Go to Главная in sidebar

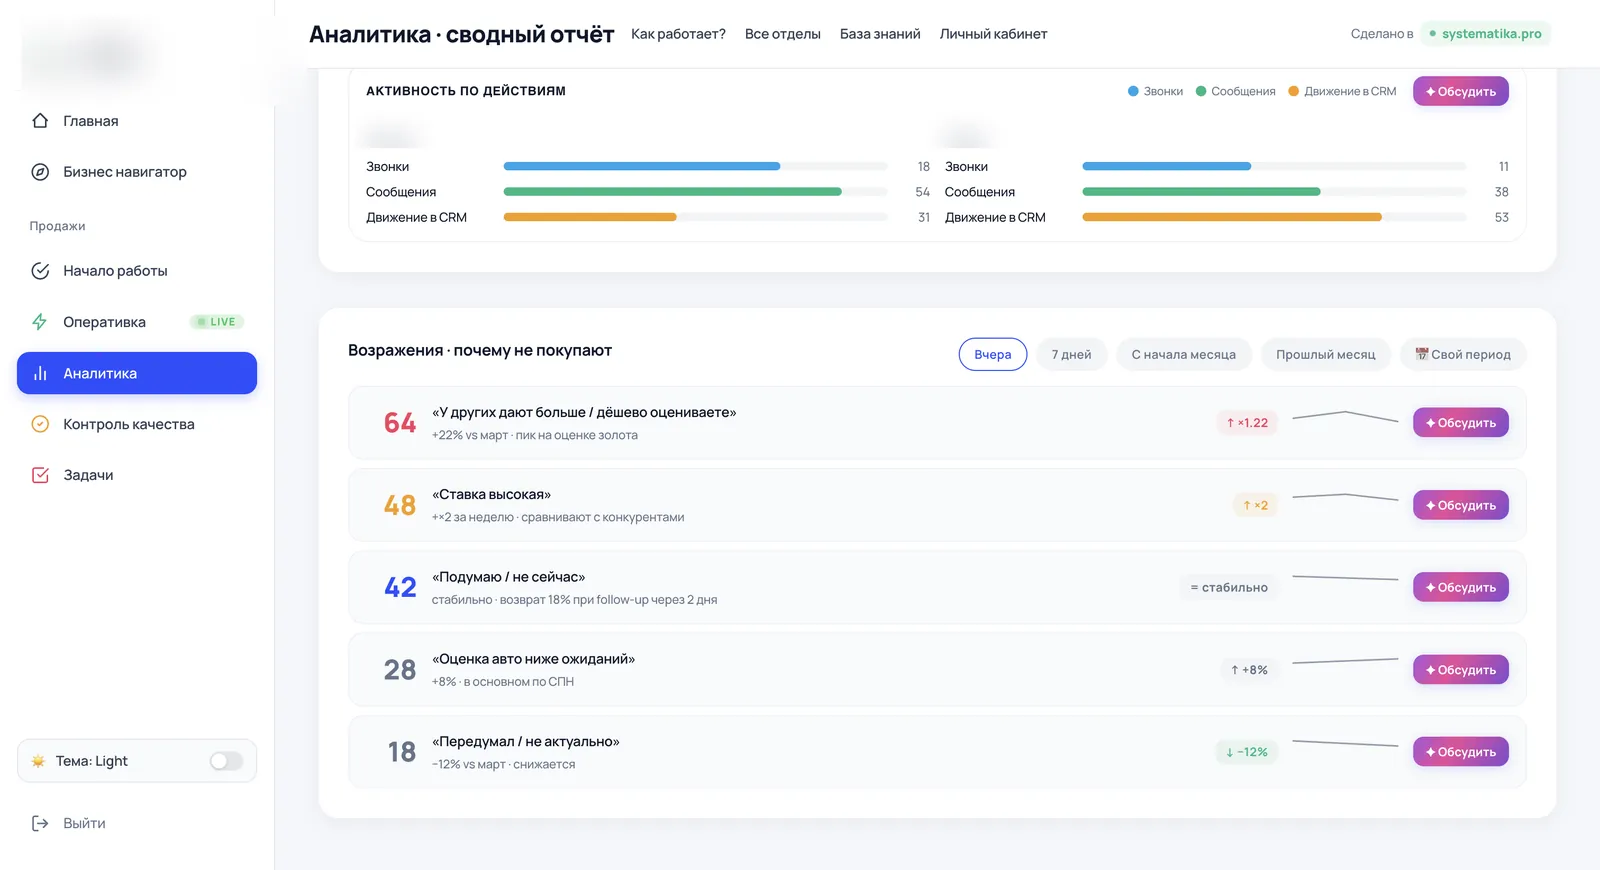pyautogui.click(x=137, y=121)
